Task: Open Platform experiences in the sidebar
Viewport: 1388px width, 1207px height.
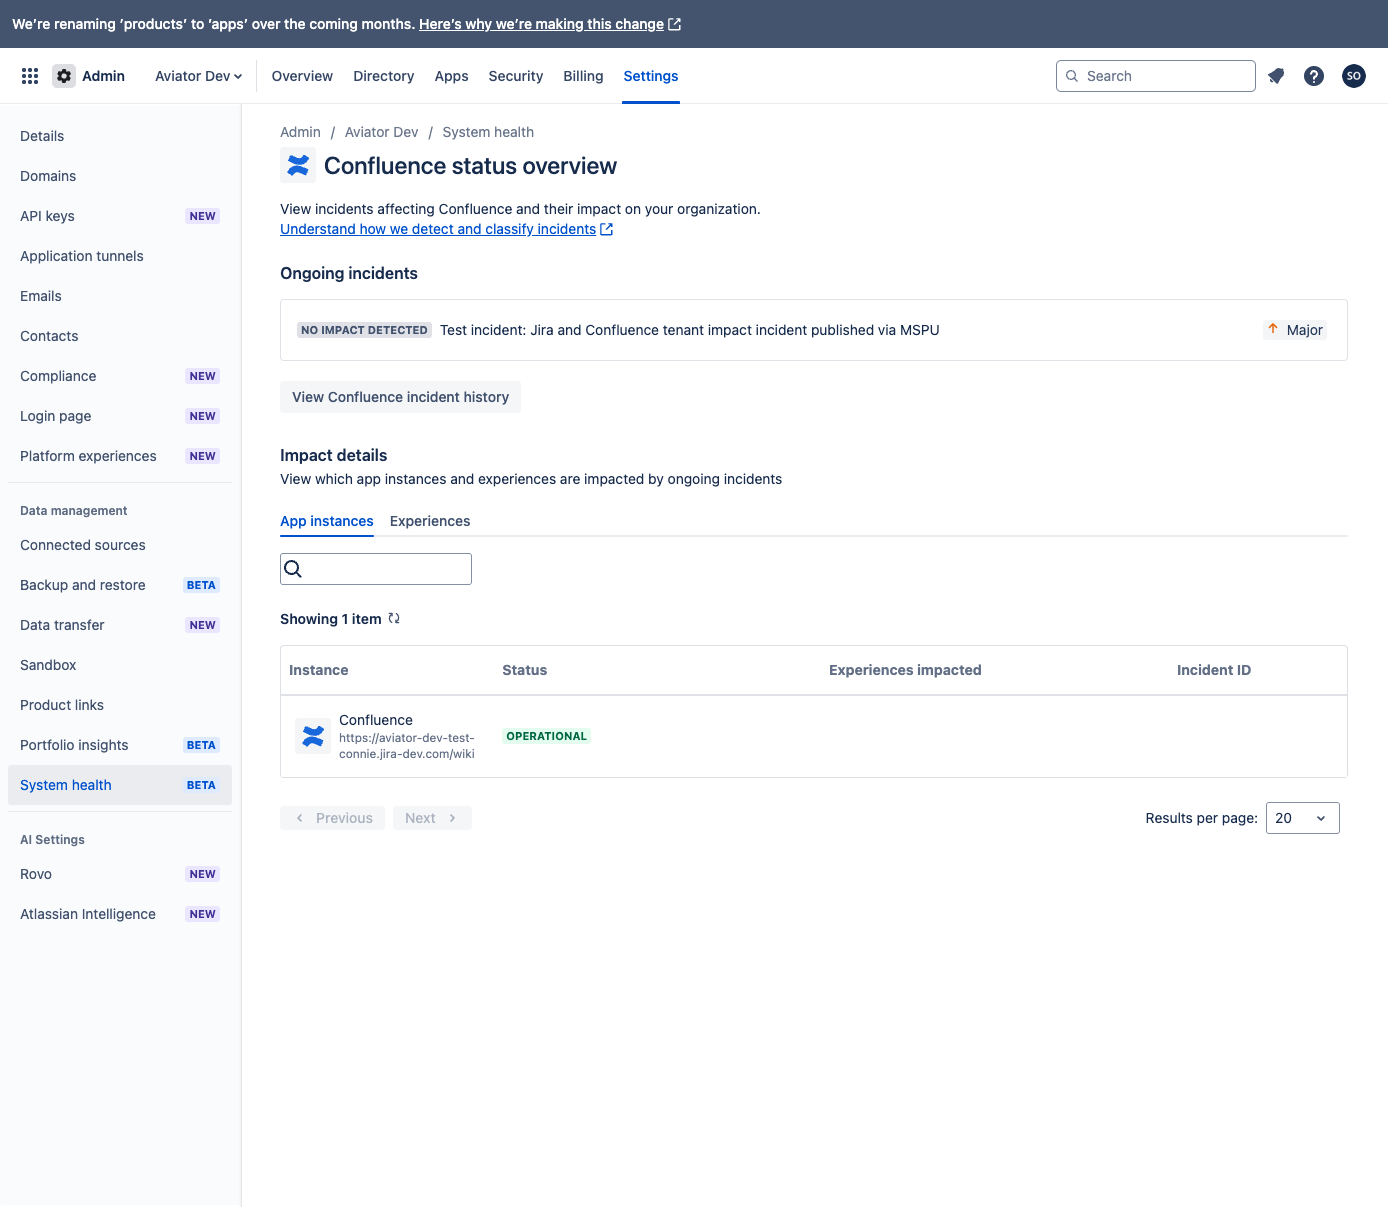Action: click(120, 456)
